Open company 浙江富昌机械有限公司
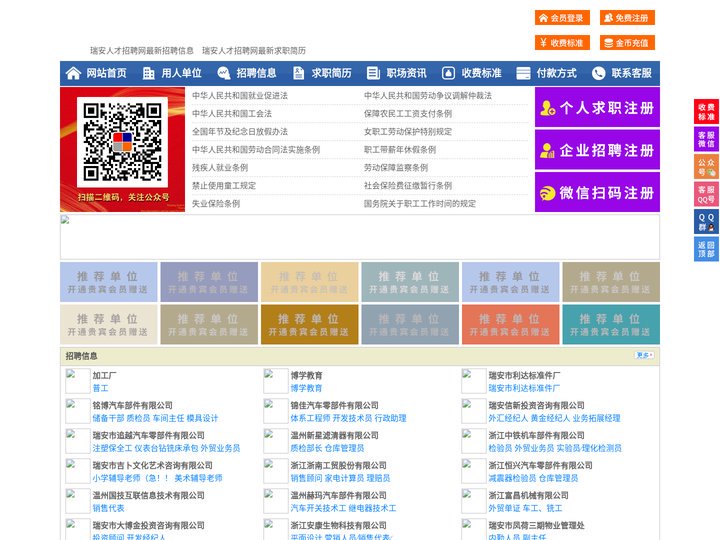Screen dimensions: 720x540 point(528,495)
